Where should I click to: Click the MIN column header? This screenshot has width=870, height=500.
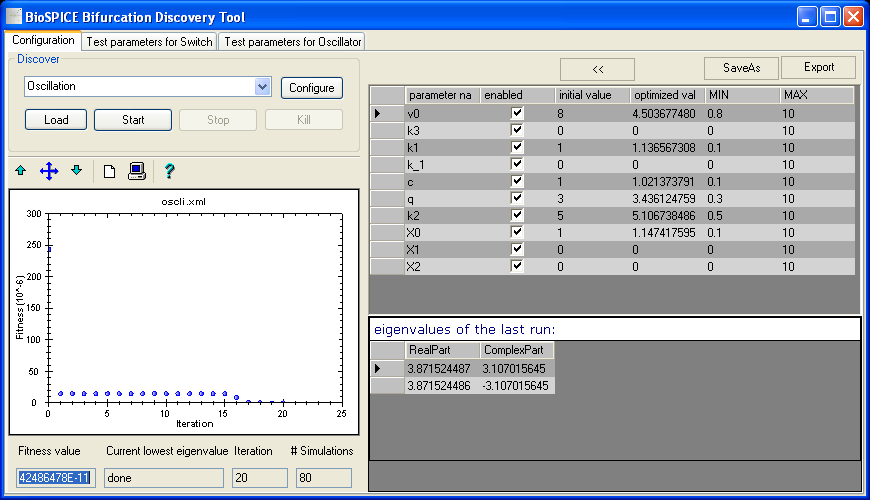(742, 95)
